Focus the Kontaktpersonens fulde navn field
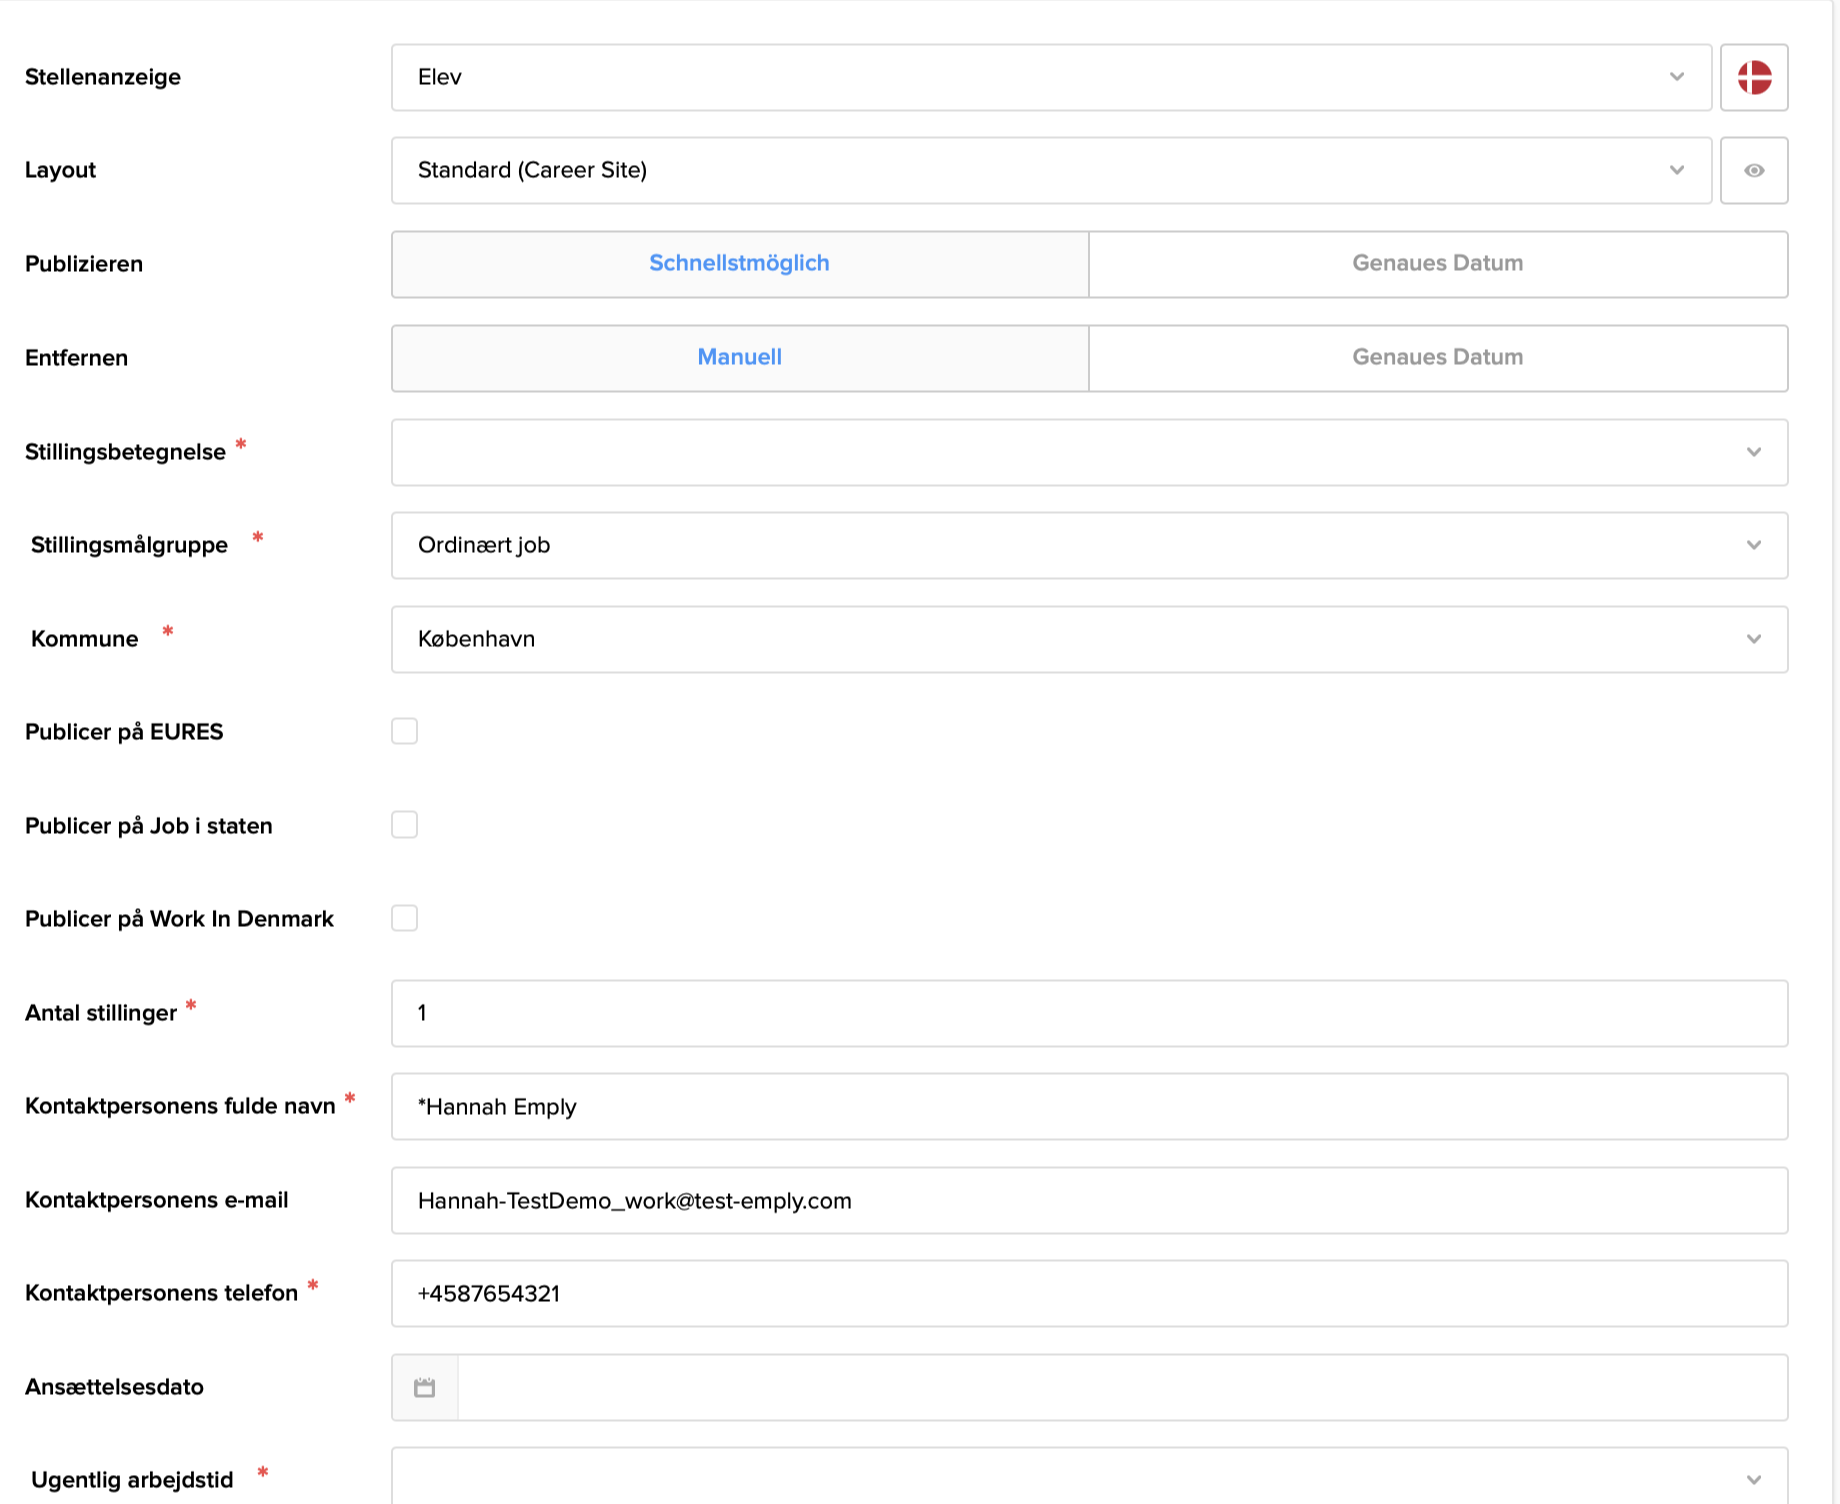The width and height of the screenshot is (1840, 1504). point(1088,1106)
